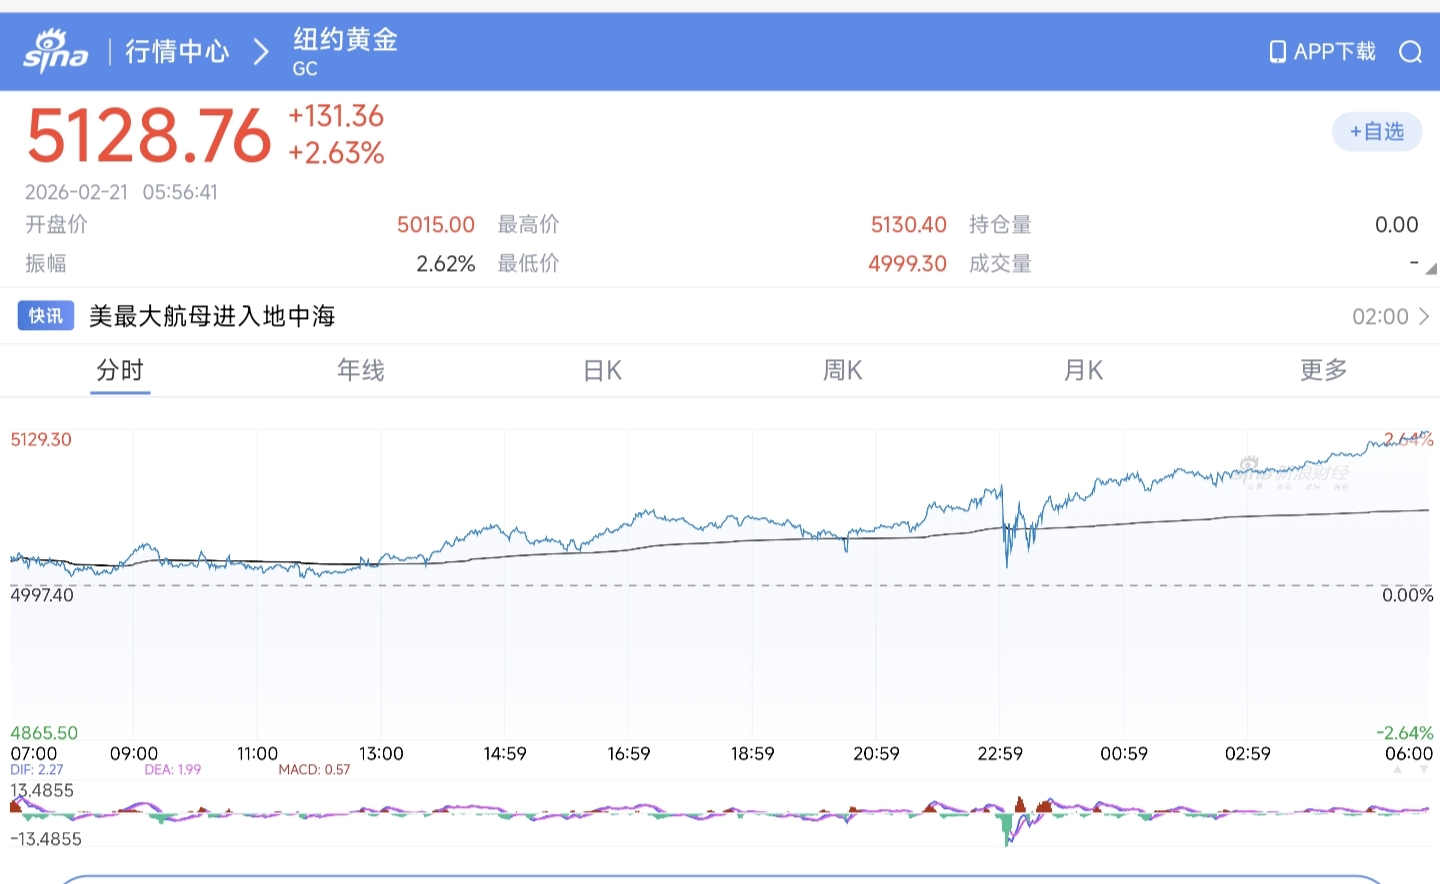Expand the quote details corner triangle

point(1431,268)
